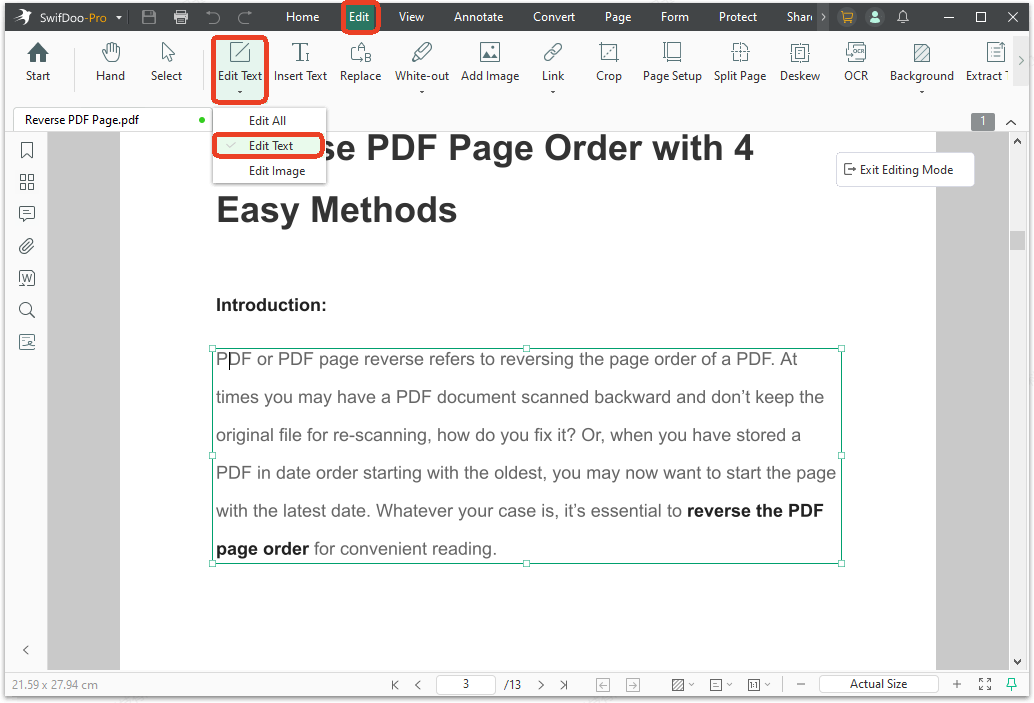
Task: Click Exit Editing Mode button
Action: 905,169
